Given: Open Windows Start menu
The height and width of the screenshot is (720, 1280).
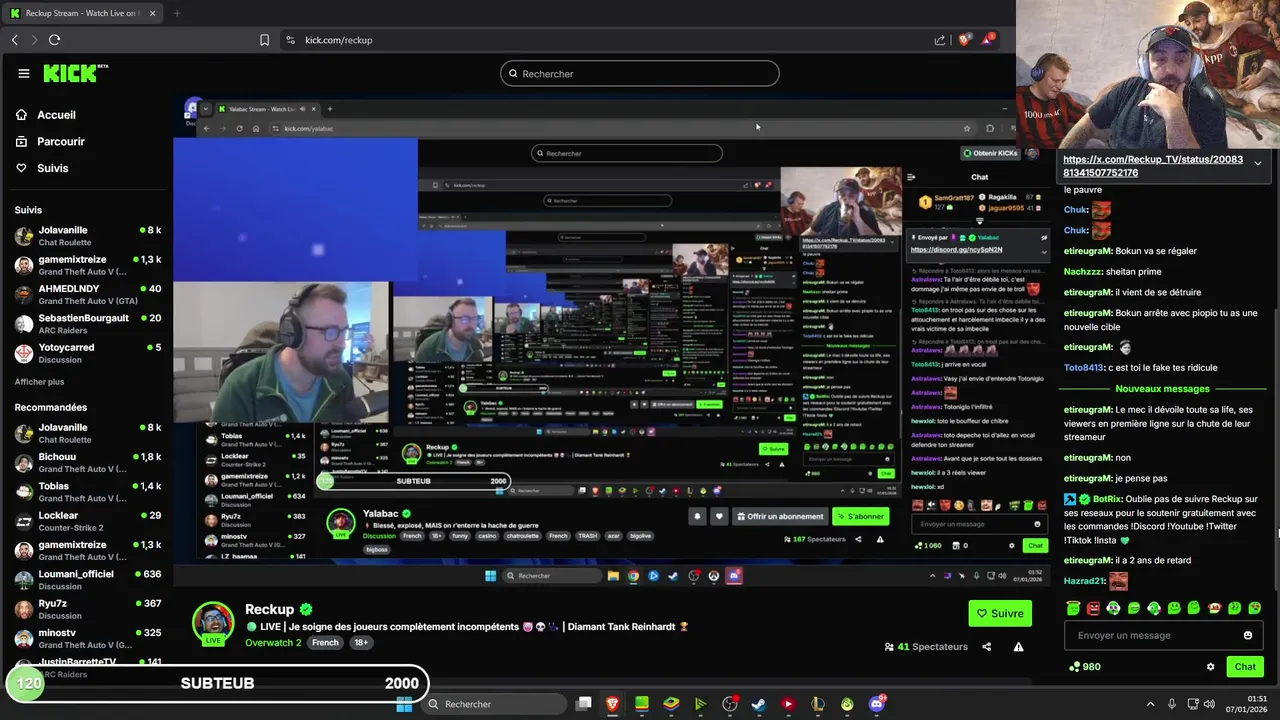Looking at the screenshot, I should [404, 704].
